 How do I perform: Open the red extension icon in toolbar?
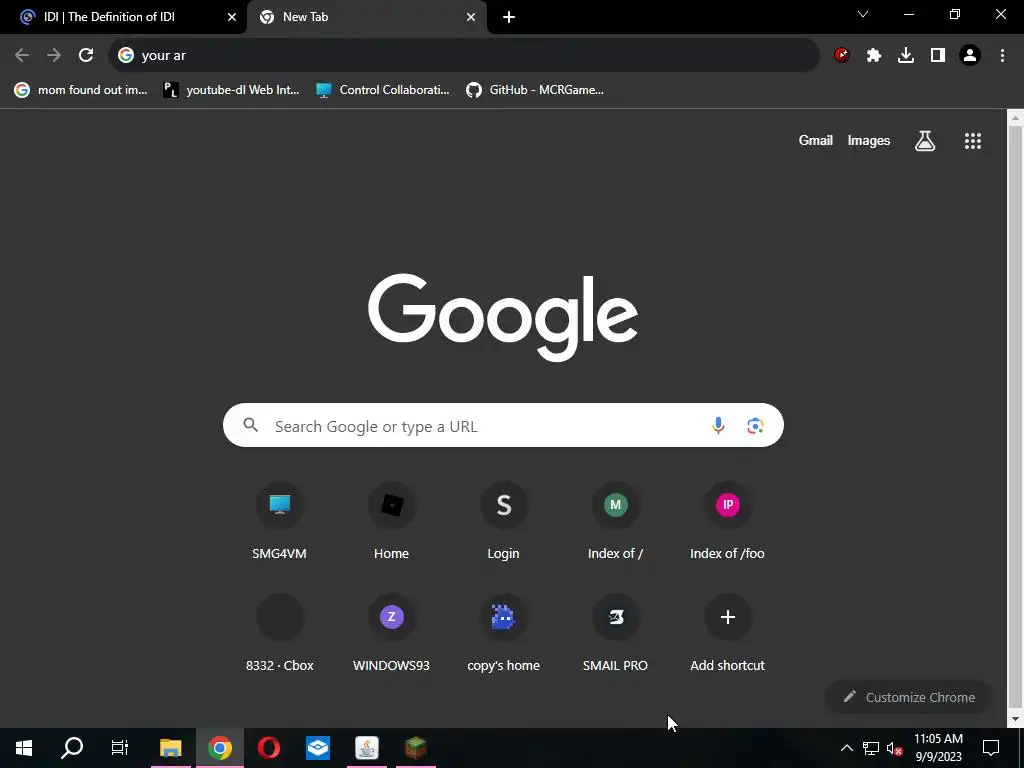[842, 56]
